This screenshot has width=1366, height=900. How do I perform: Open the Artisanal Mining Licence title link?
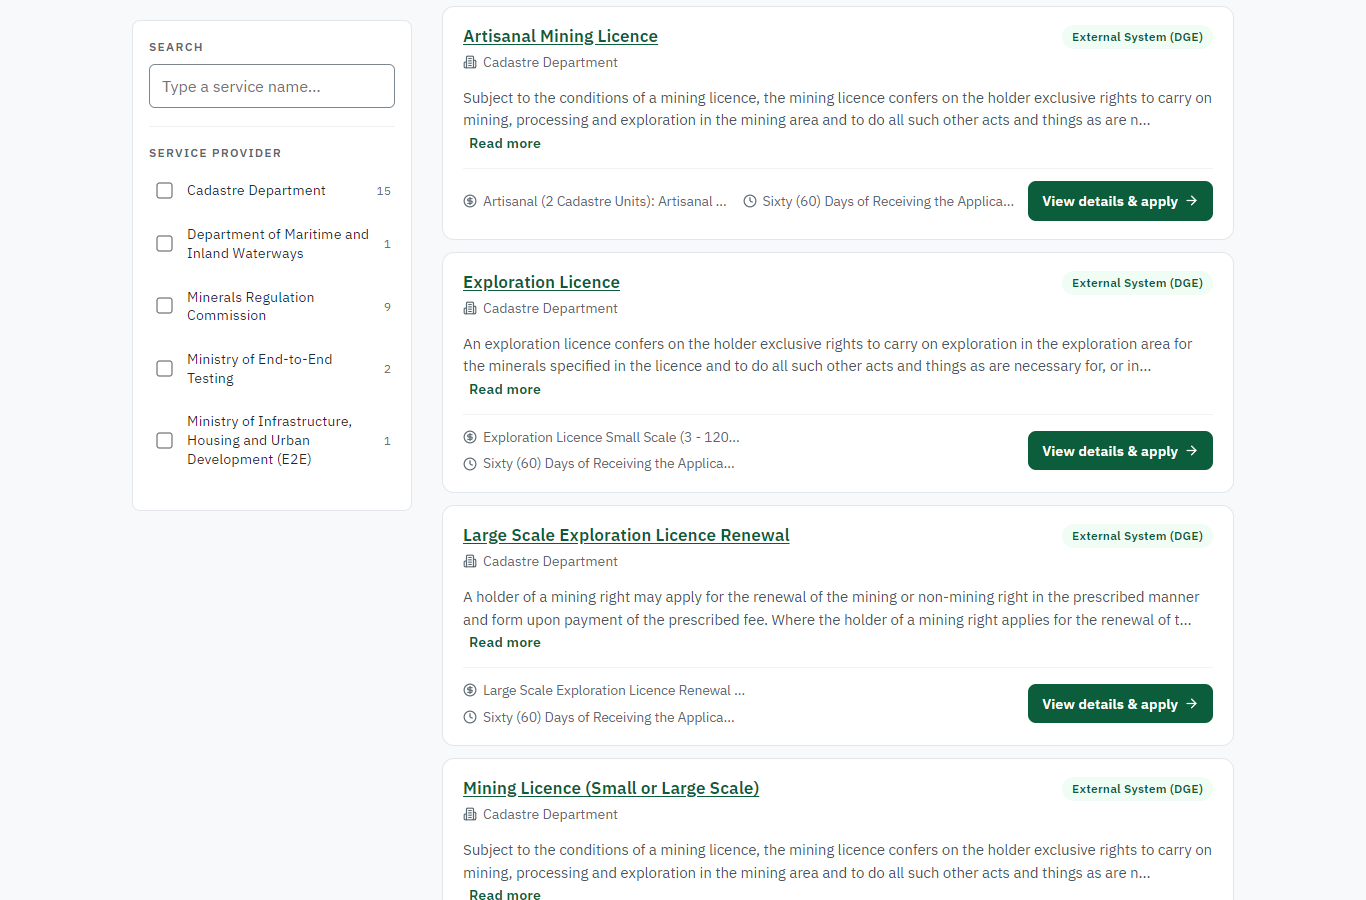[x=560, y=36]
